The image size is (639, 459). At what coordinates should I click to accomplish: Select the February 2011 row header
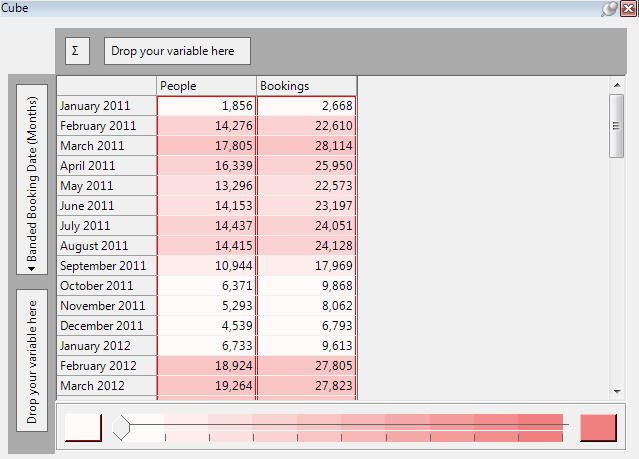pos(107,126)
